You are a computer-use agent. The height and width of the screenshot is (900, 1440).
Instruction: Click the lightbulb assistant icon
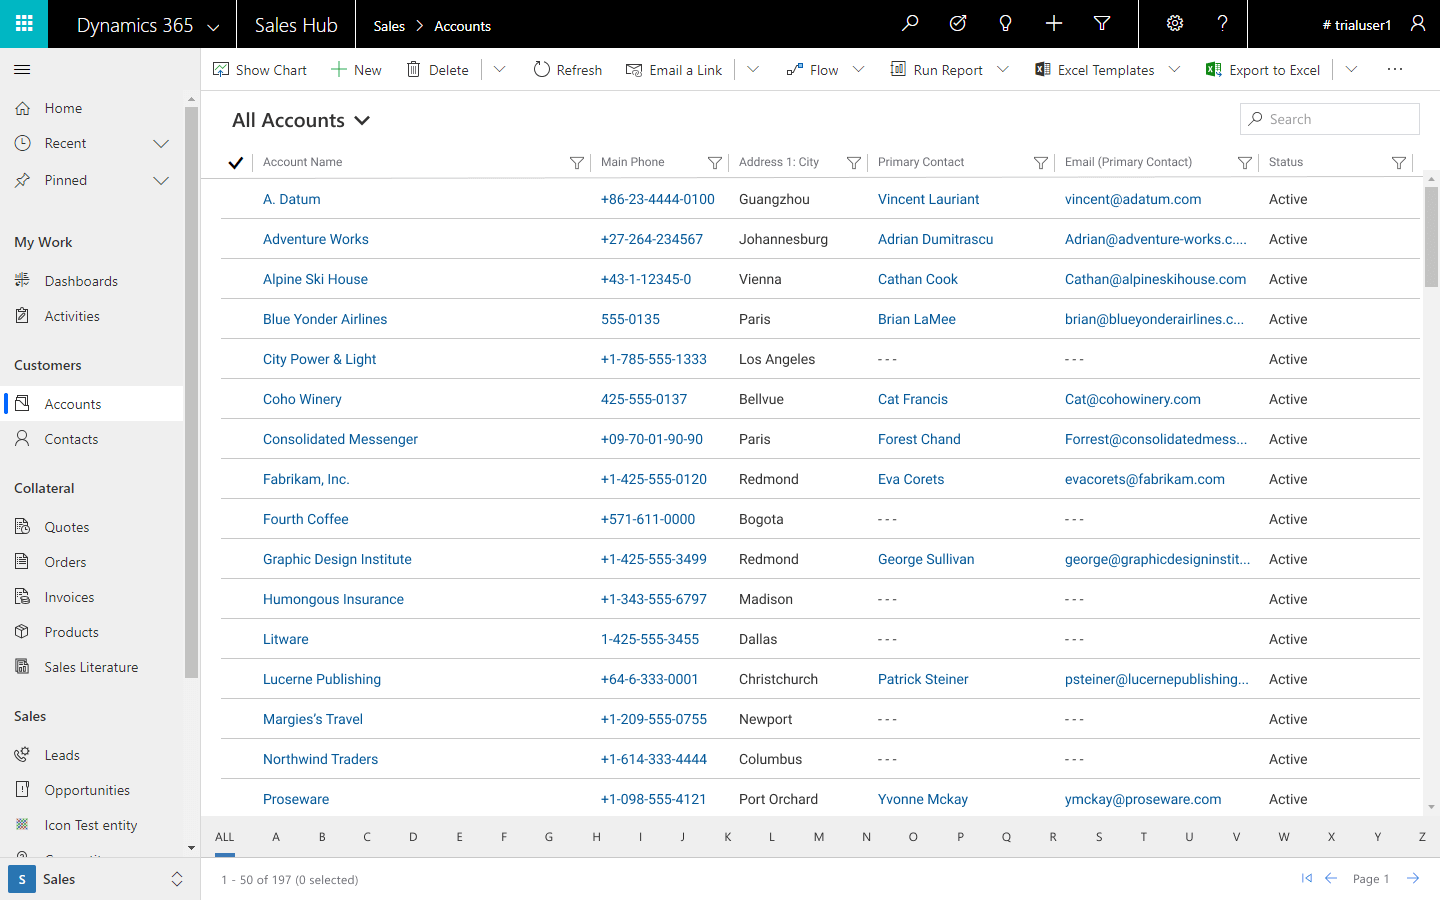coord(1005,24)
